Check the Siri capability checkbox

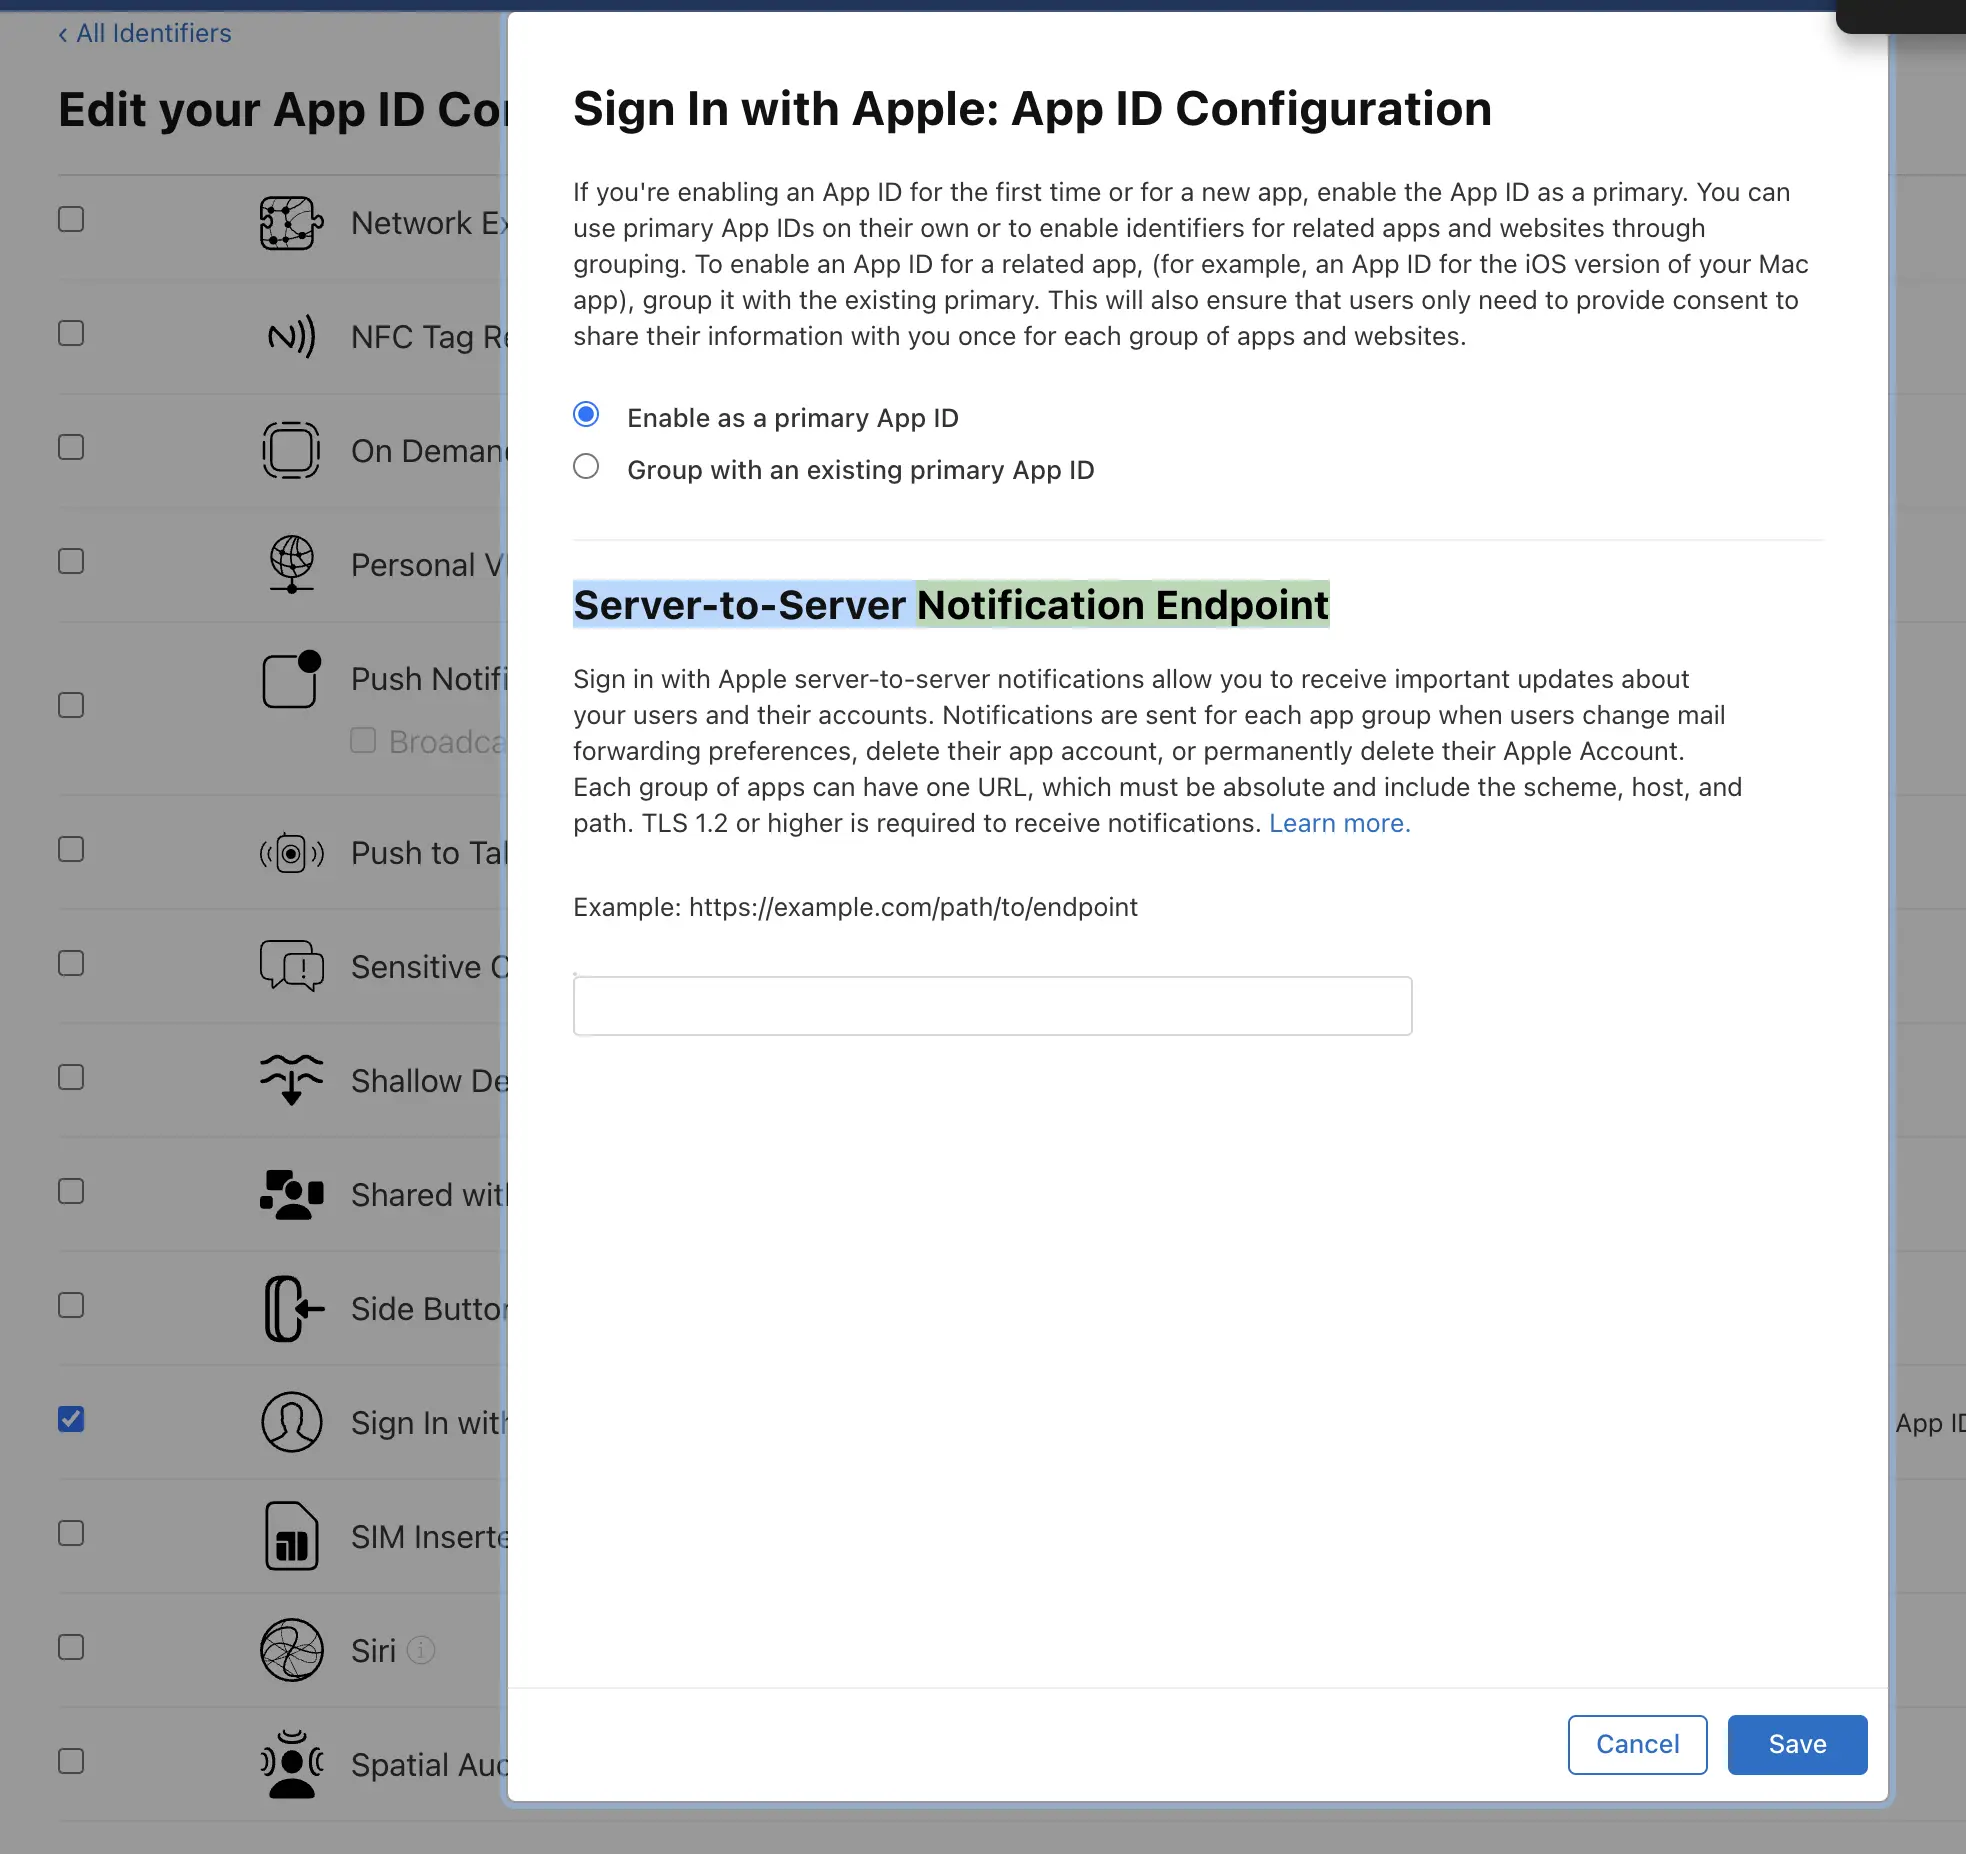tap(71, 1647)
